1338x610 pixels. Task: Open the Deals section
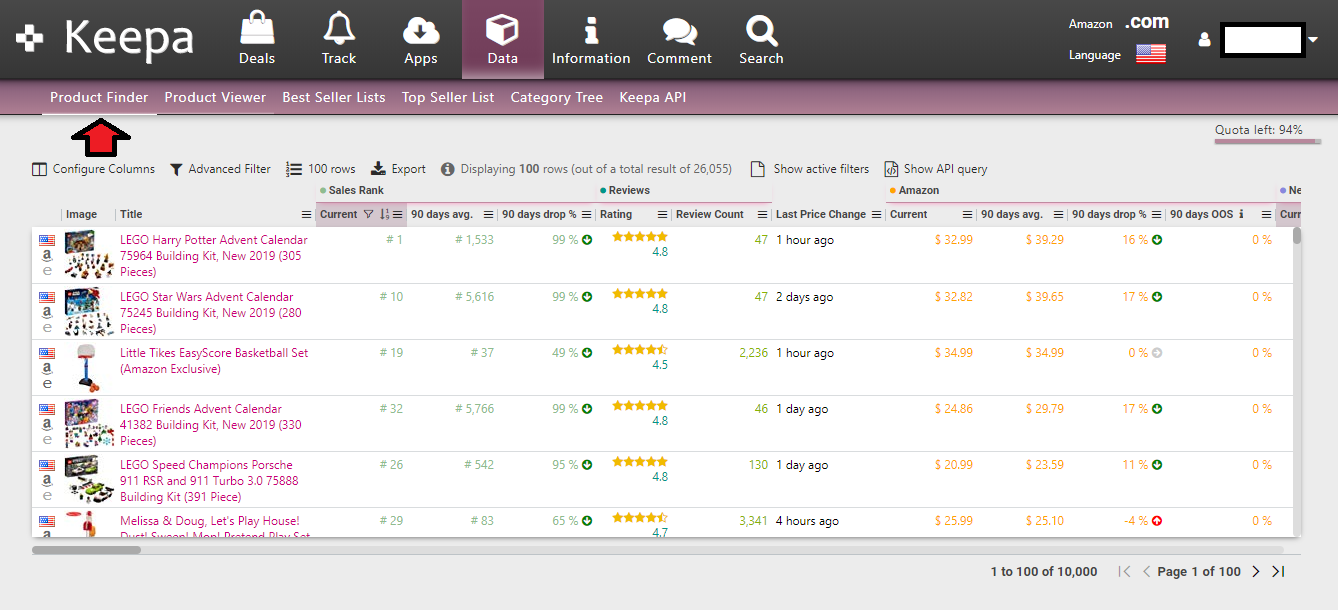(x=257, y=39)
